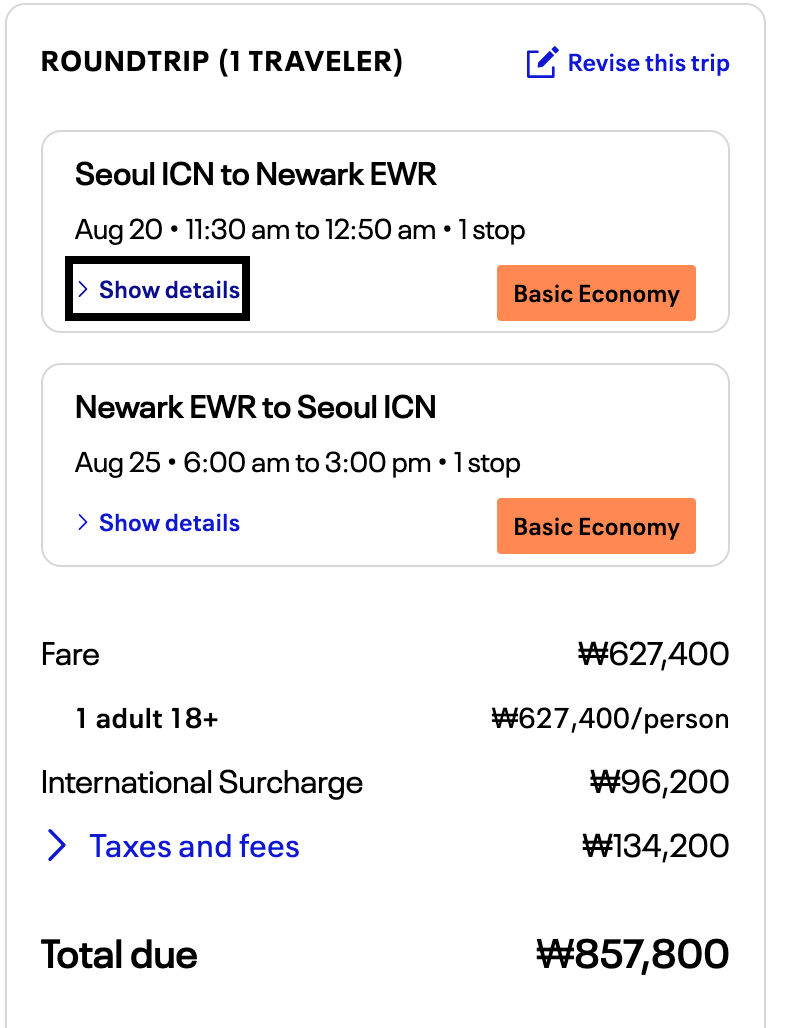
Task: Click the Aug 25 return time line
Action: [x=298, y=464]
